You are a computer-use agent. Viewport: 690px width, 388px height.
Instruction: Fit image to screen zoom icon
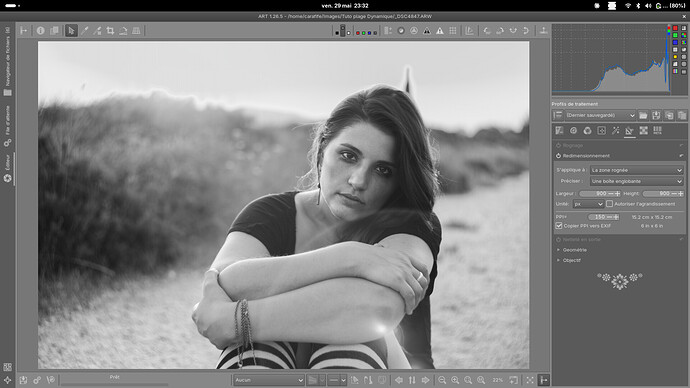click(468, 380)
